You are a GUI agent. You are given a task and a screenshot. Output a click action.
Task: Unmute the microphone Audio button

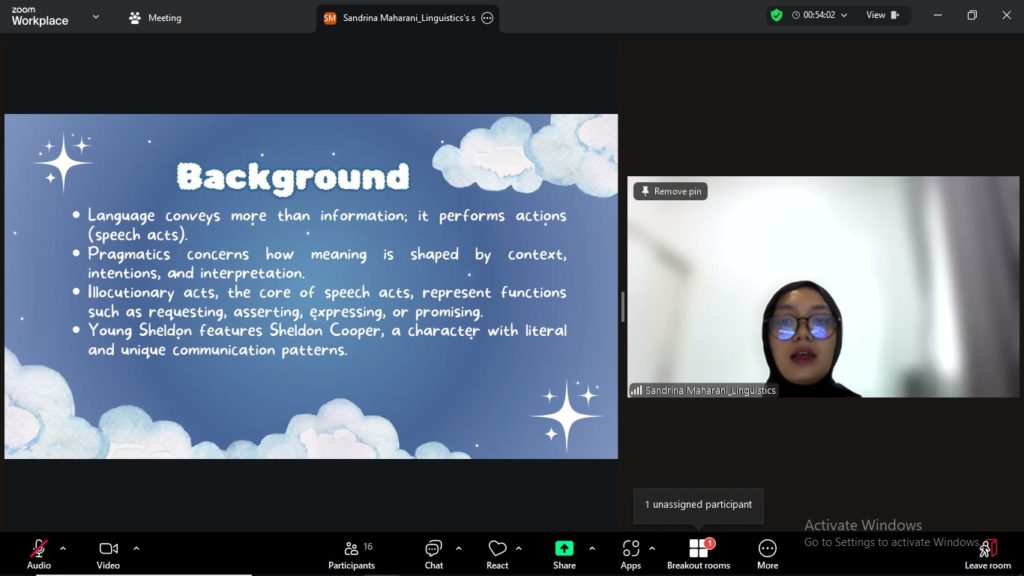point(39,554)
